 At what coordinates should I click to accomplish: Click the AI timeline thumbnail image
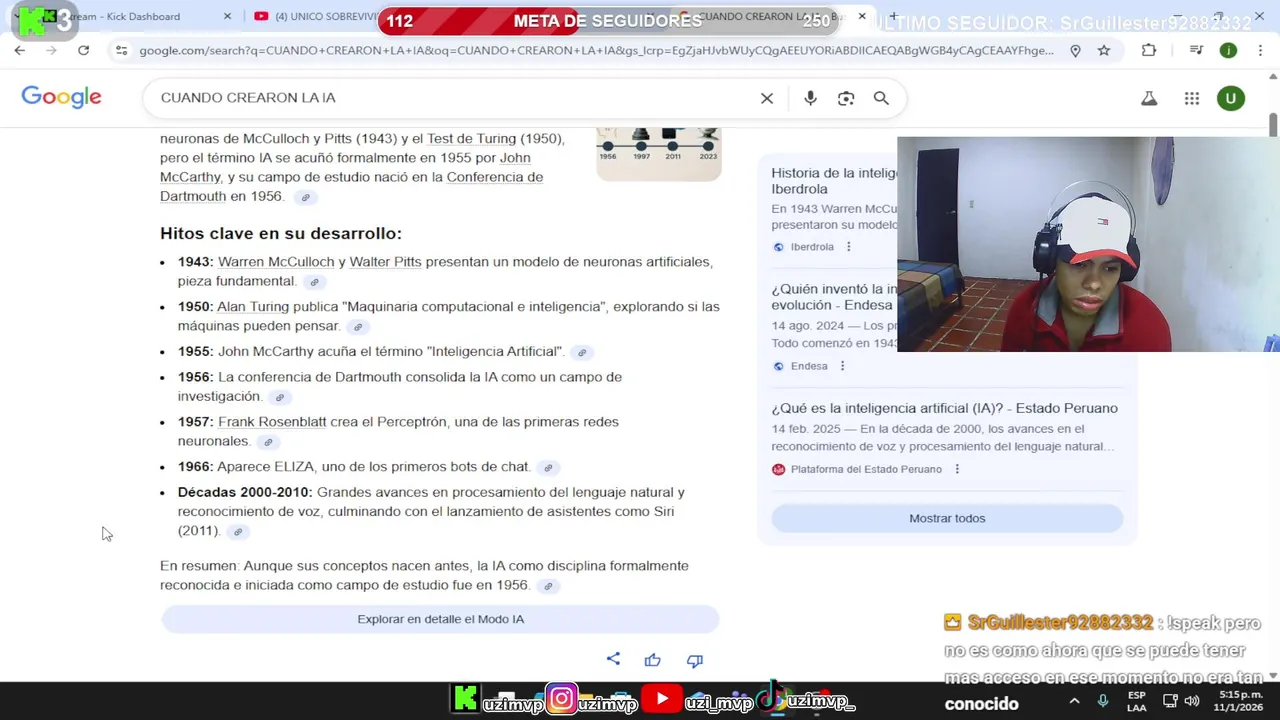(x=658, y=154)
